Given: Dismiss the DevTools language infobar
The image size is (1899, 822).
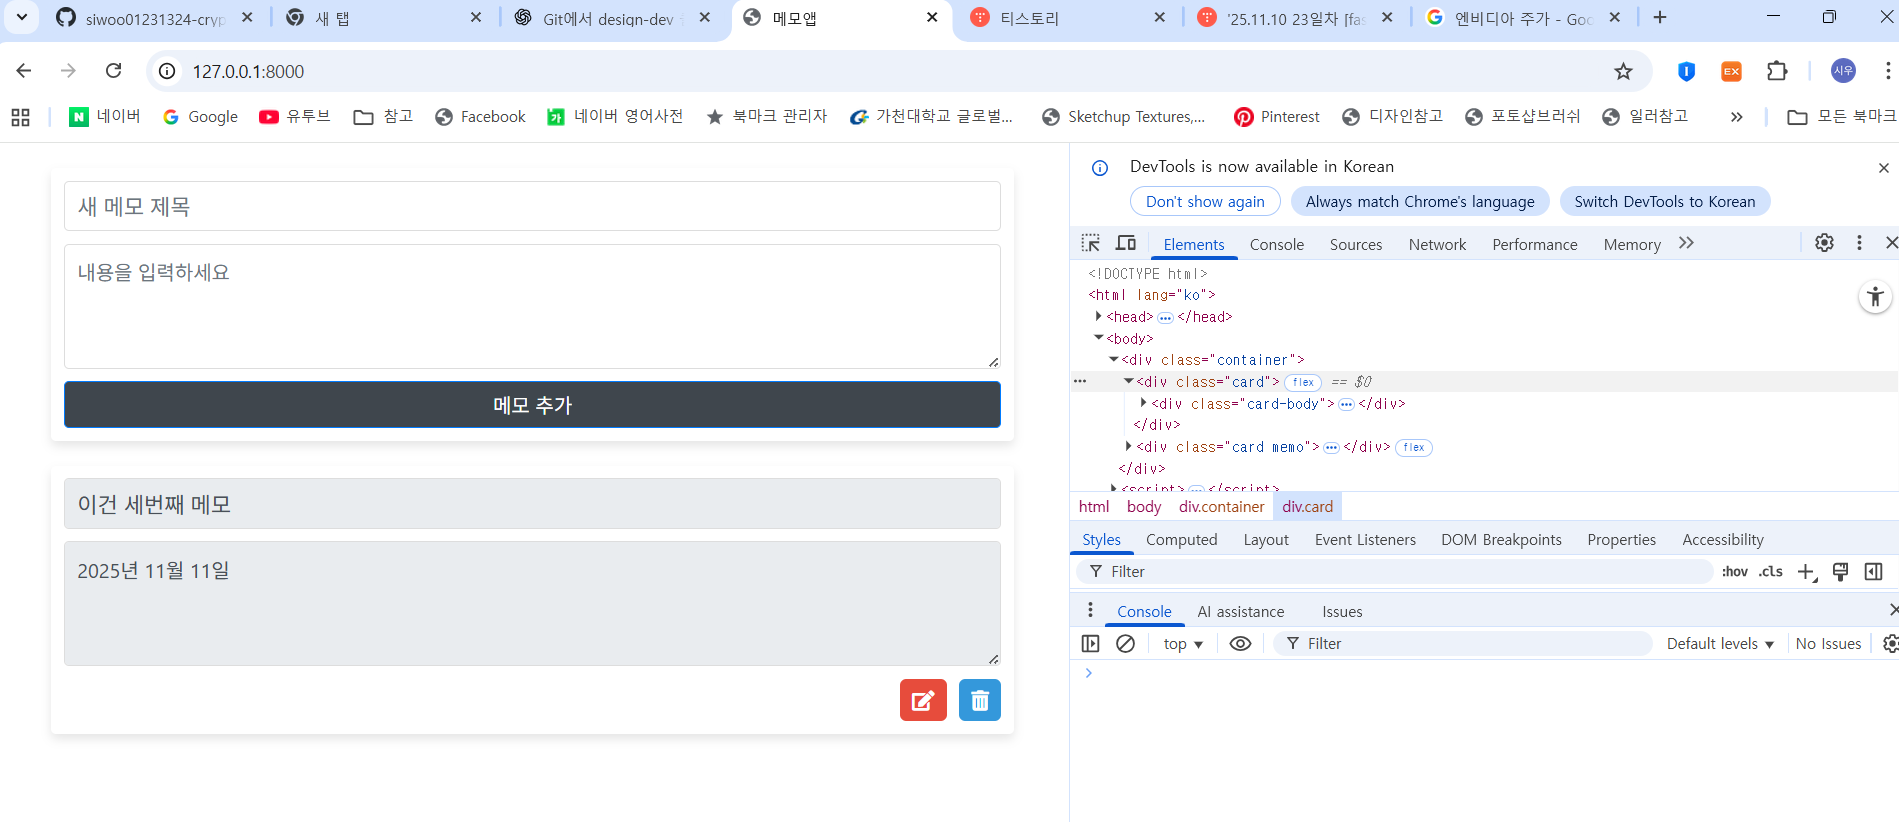Looking at the screenshot, I should (x=1883, y=168).
